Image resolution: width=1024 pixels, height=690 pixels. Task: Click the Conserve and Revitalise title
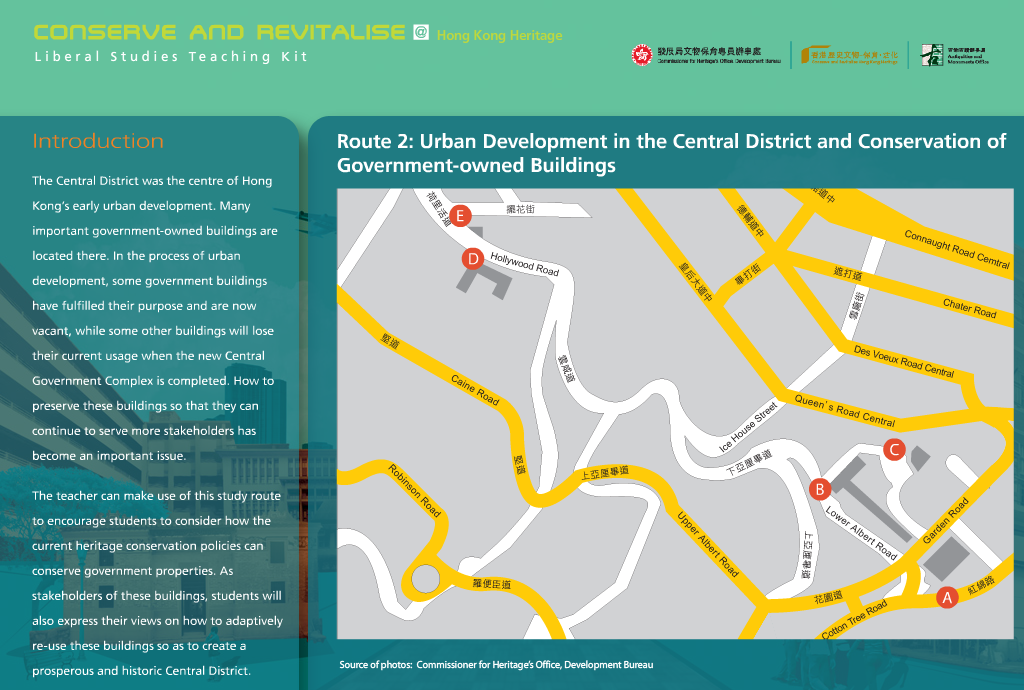point(219,32)
